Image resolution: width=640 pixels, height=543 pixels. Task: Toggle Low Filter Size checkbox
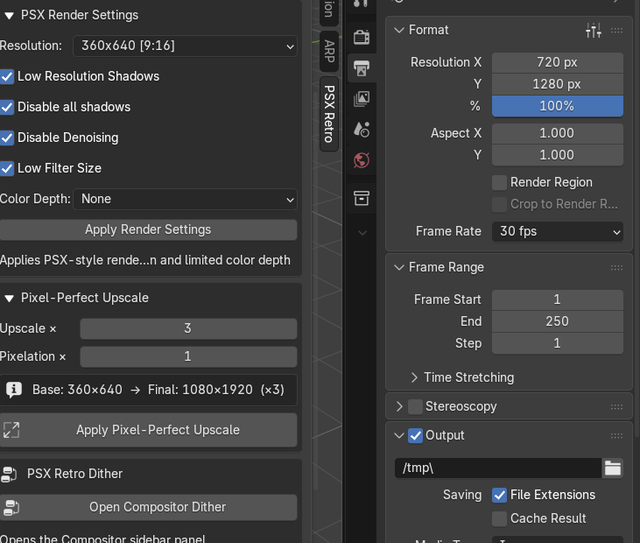[7, 168]
